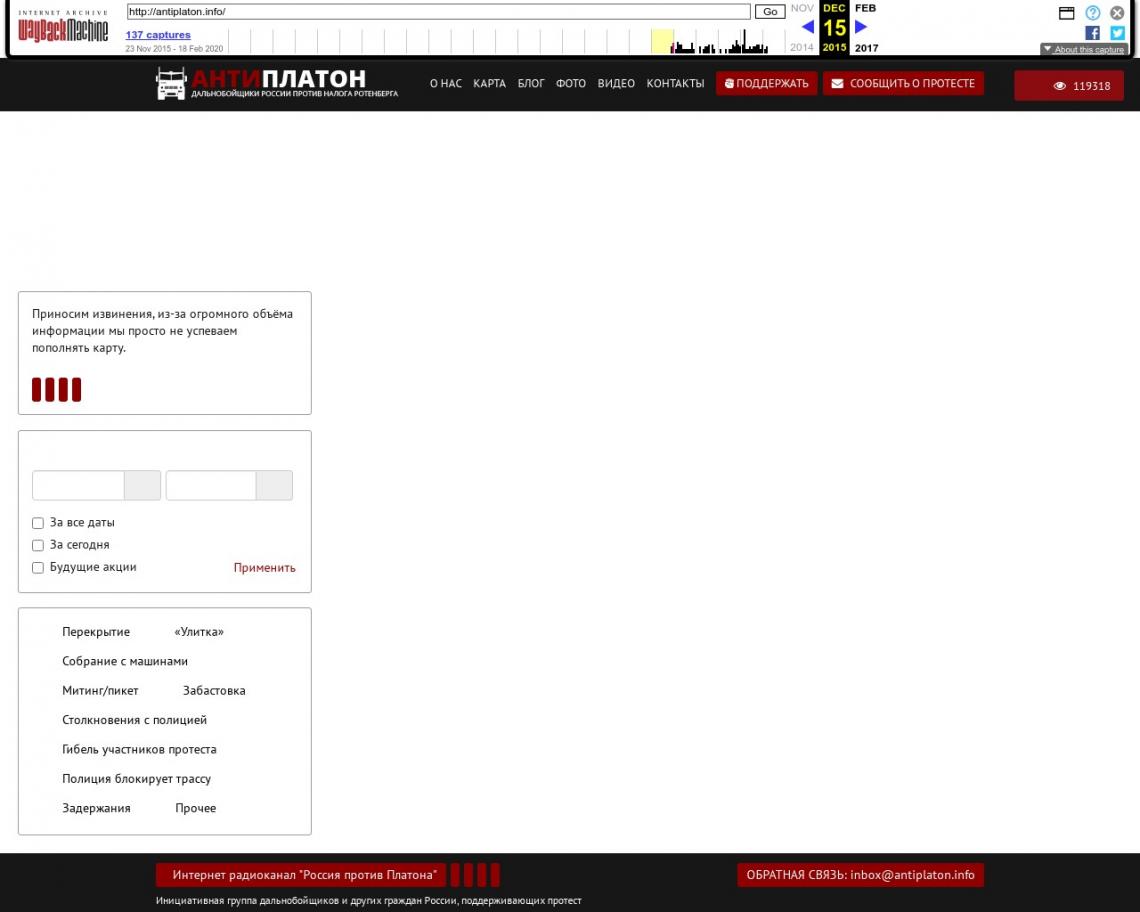Go to the previous capture with the left blue arrow
This screenshot has width=1140, height=912.
click(x=808, y=28)
